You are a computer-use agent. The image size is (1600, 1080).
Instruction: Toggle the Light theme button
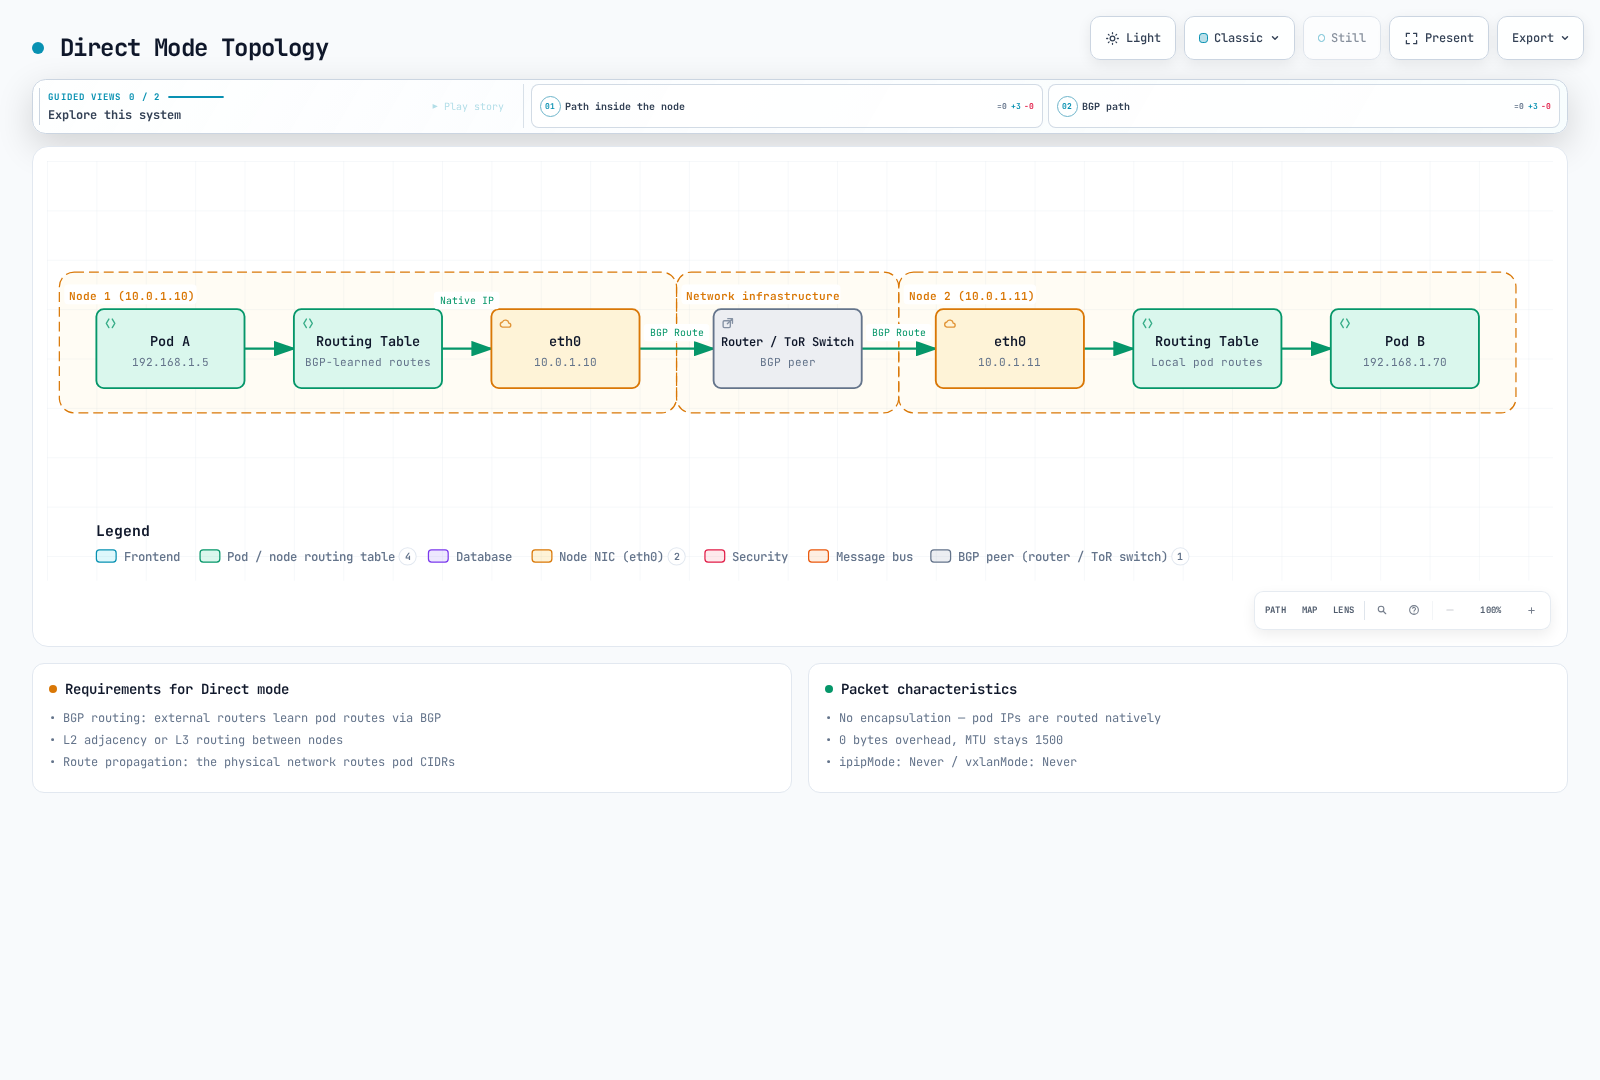1133,38
